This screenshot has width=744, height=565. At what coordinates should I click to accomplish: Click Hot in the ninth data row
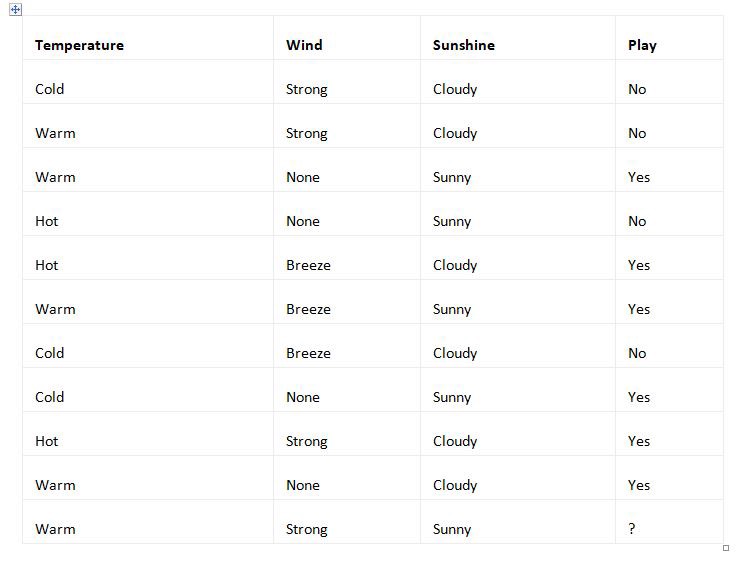tap(47, 441)
